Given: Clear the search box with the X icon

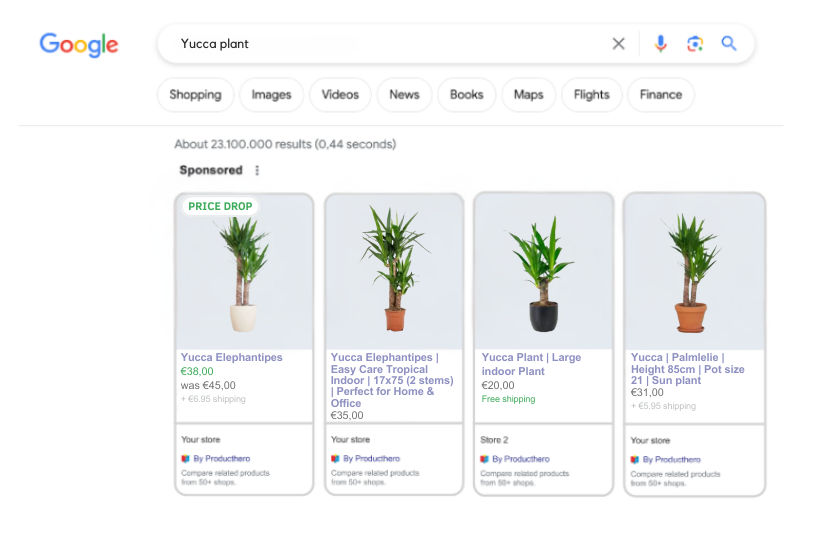Looking at the screenshot, I should coord(618,43).
